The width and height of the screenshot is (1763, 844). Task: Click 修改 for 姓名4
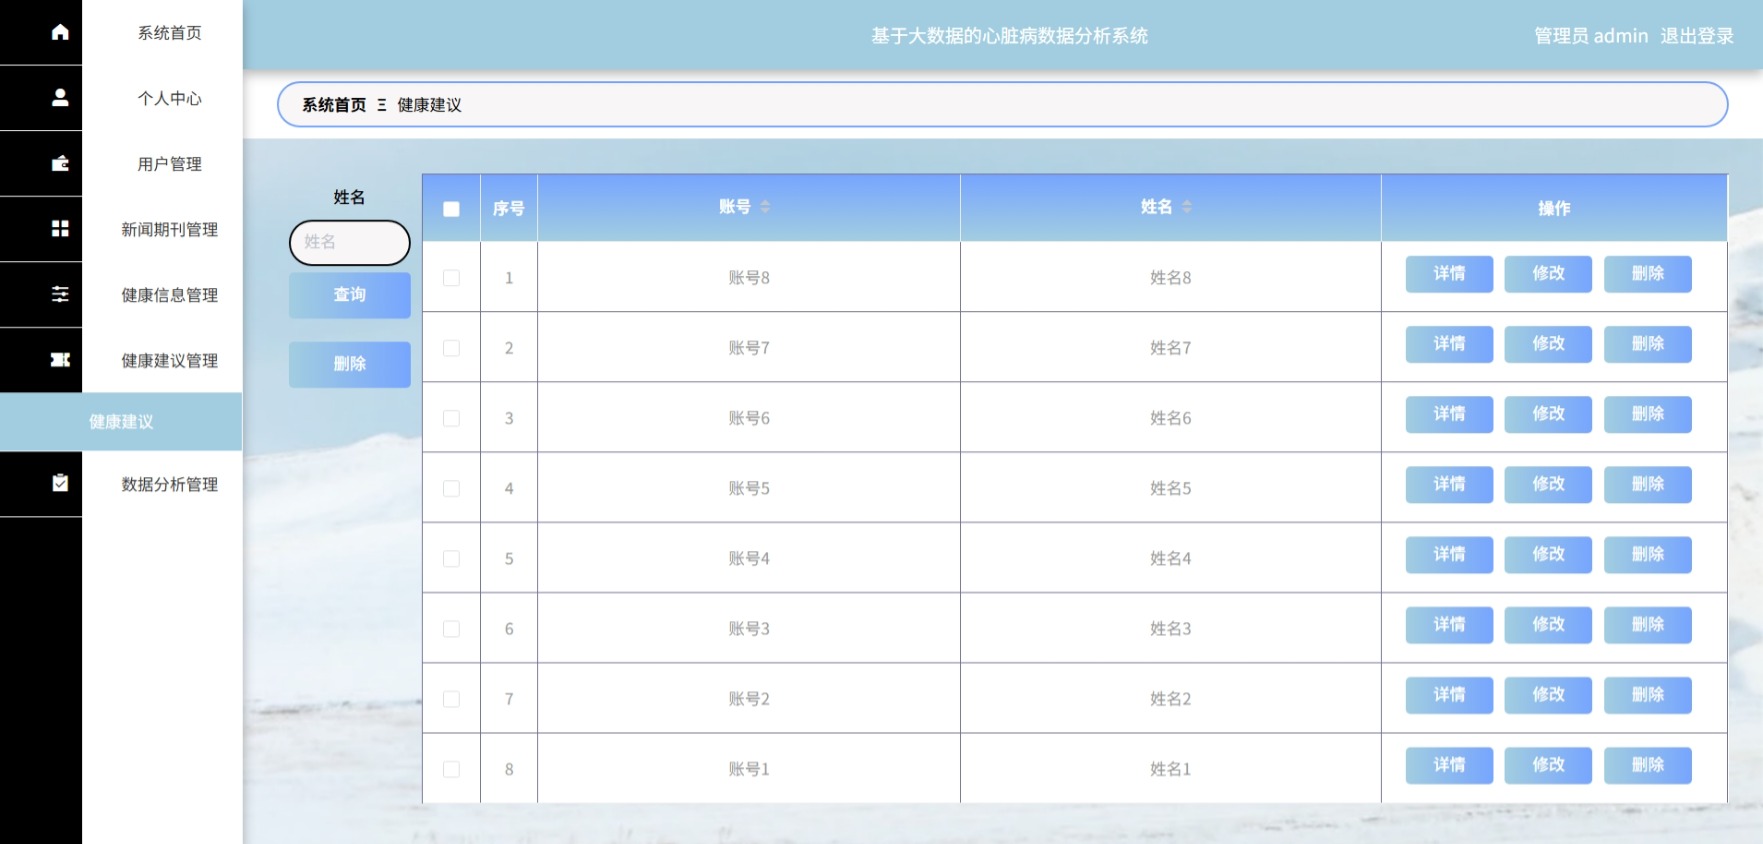click(x=1548, y=554)
